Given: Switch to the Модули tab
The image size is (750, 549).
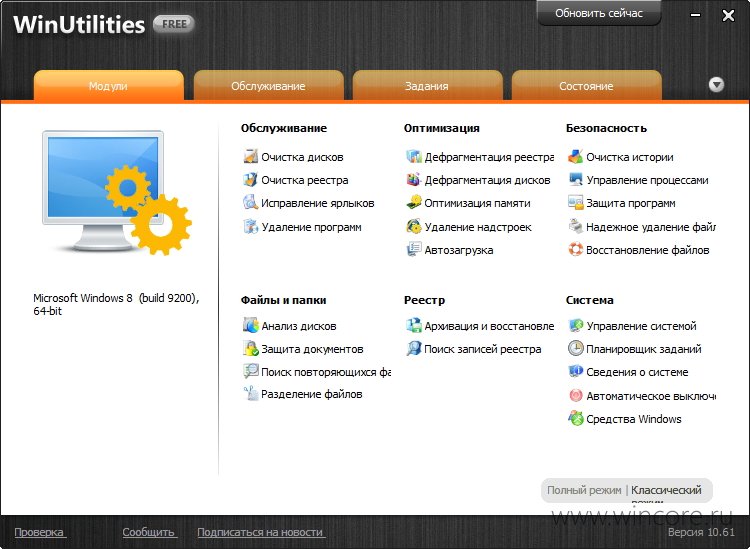Looking at the screenshot, I should (109, 86).
